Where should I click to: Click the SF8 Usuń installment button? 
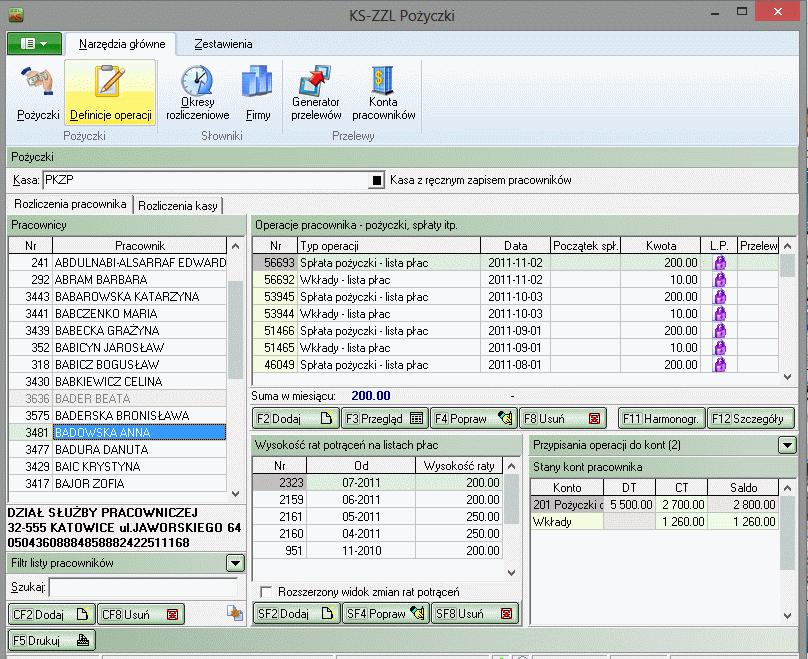[x=475, y=613]
